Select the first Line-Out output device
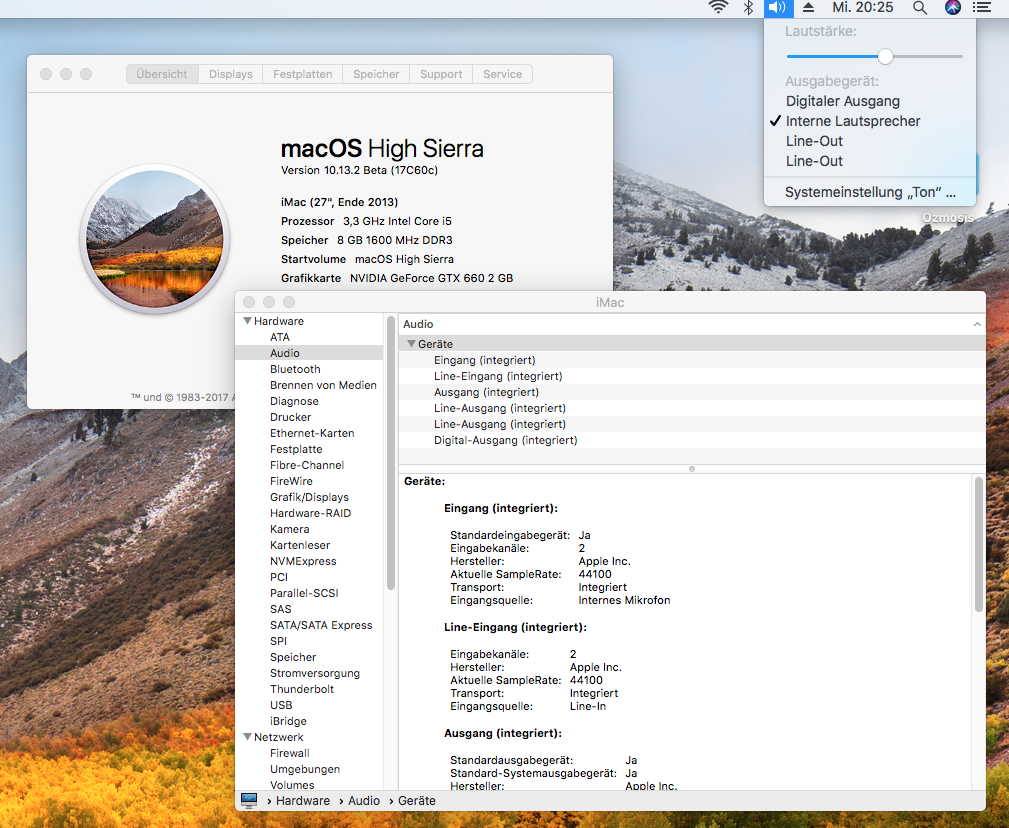The image size is (1009, 828). pyautogui.click(x=814, y=141)
